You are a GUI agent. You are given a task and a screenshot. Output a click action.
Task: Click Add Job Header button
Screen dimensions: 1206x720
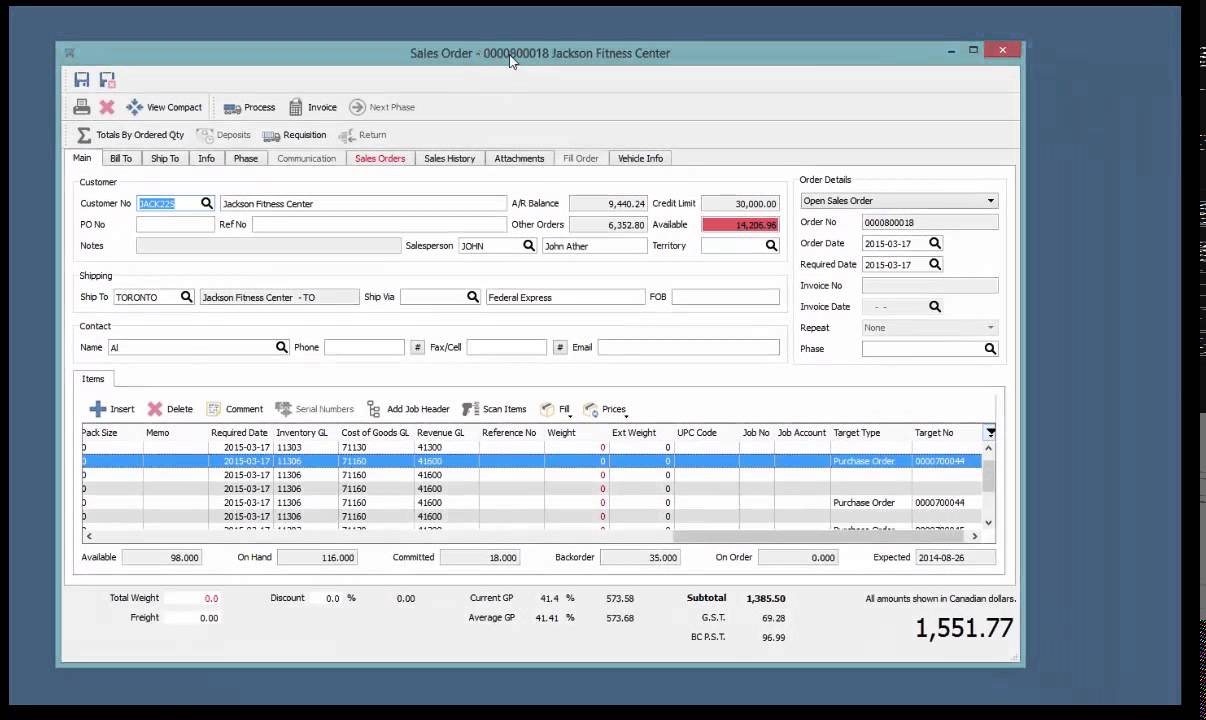pos(408,409)
